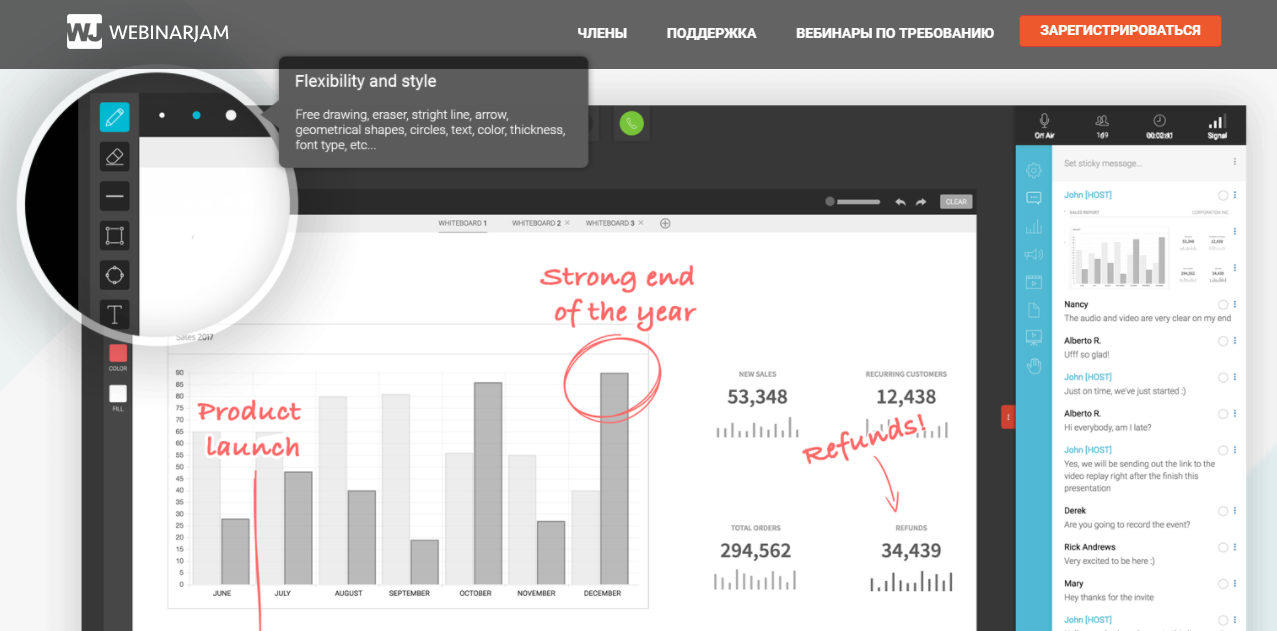Switch to the Whiteboard 2 tab
1277x631 pixels.
[x=536, y=223]
